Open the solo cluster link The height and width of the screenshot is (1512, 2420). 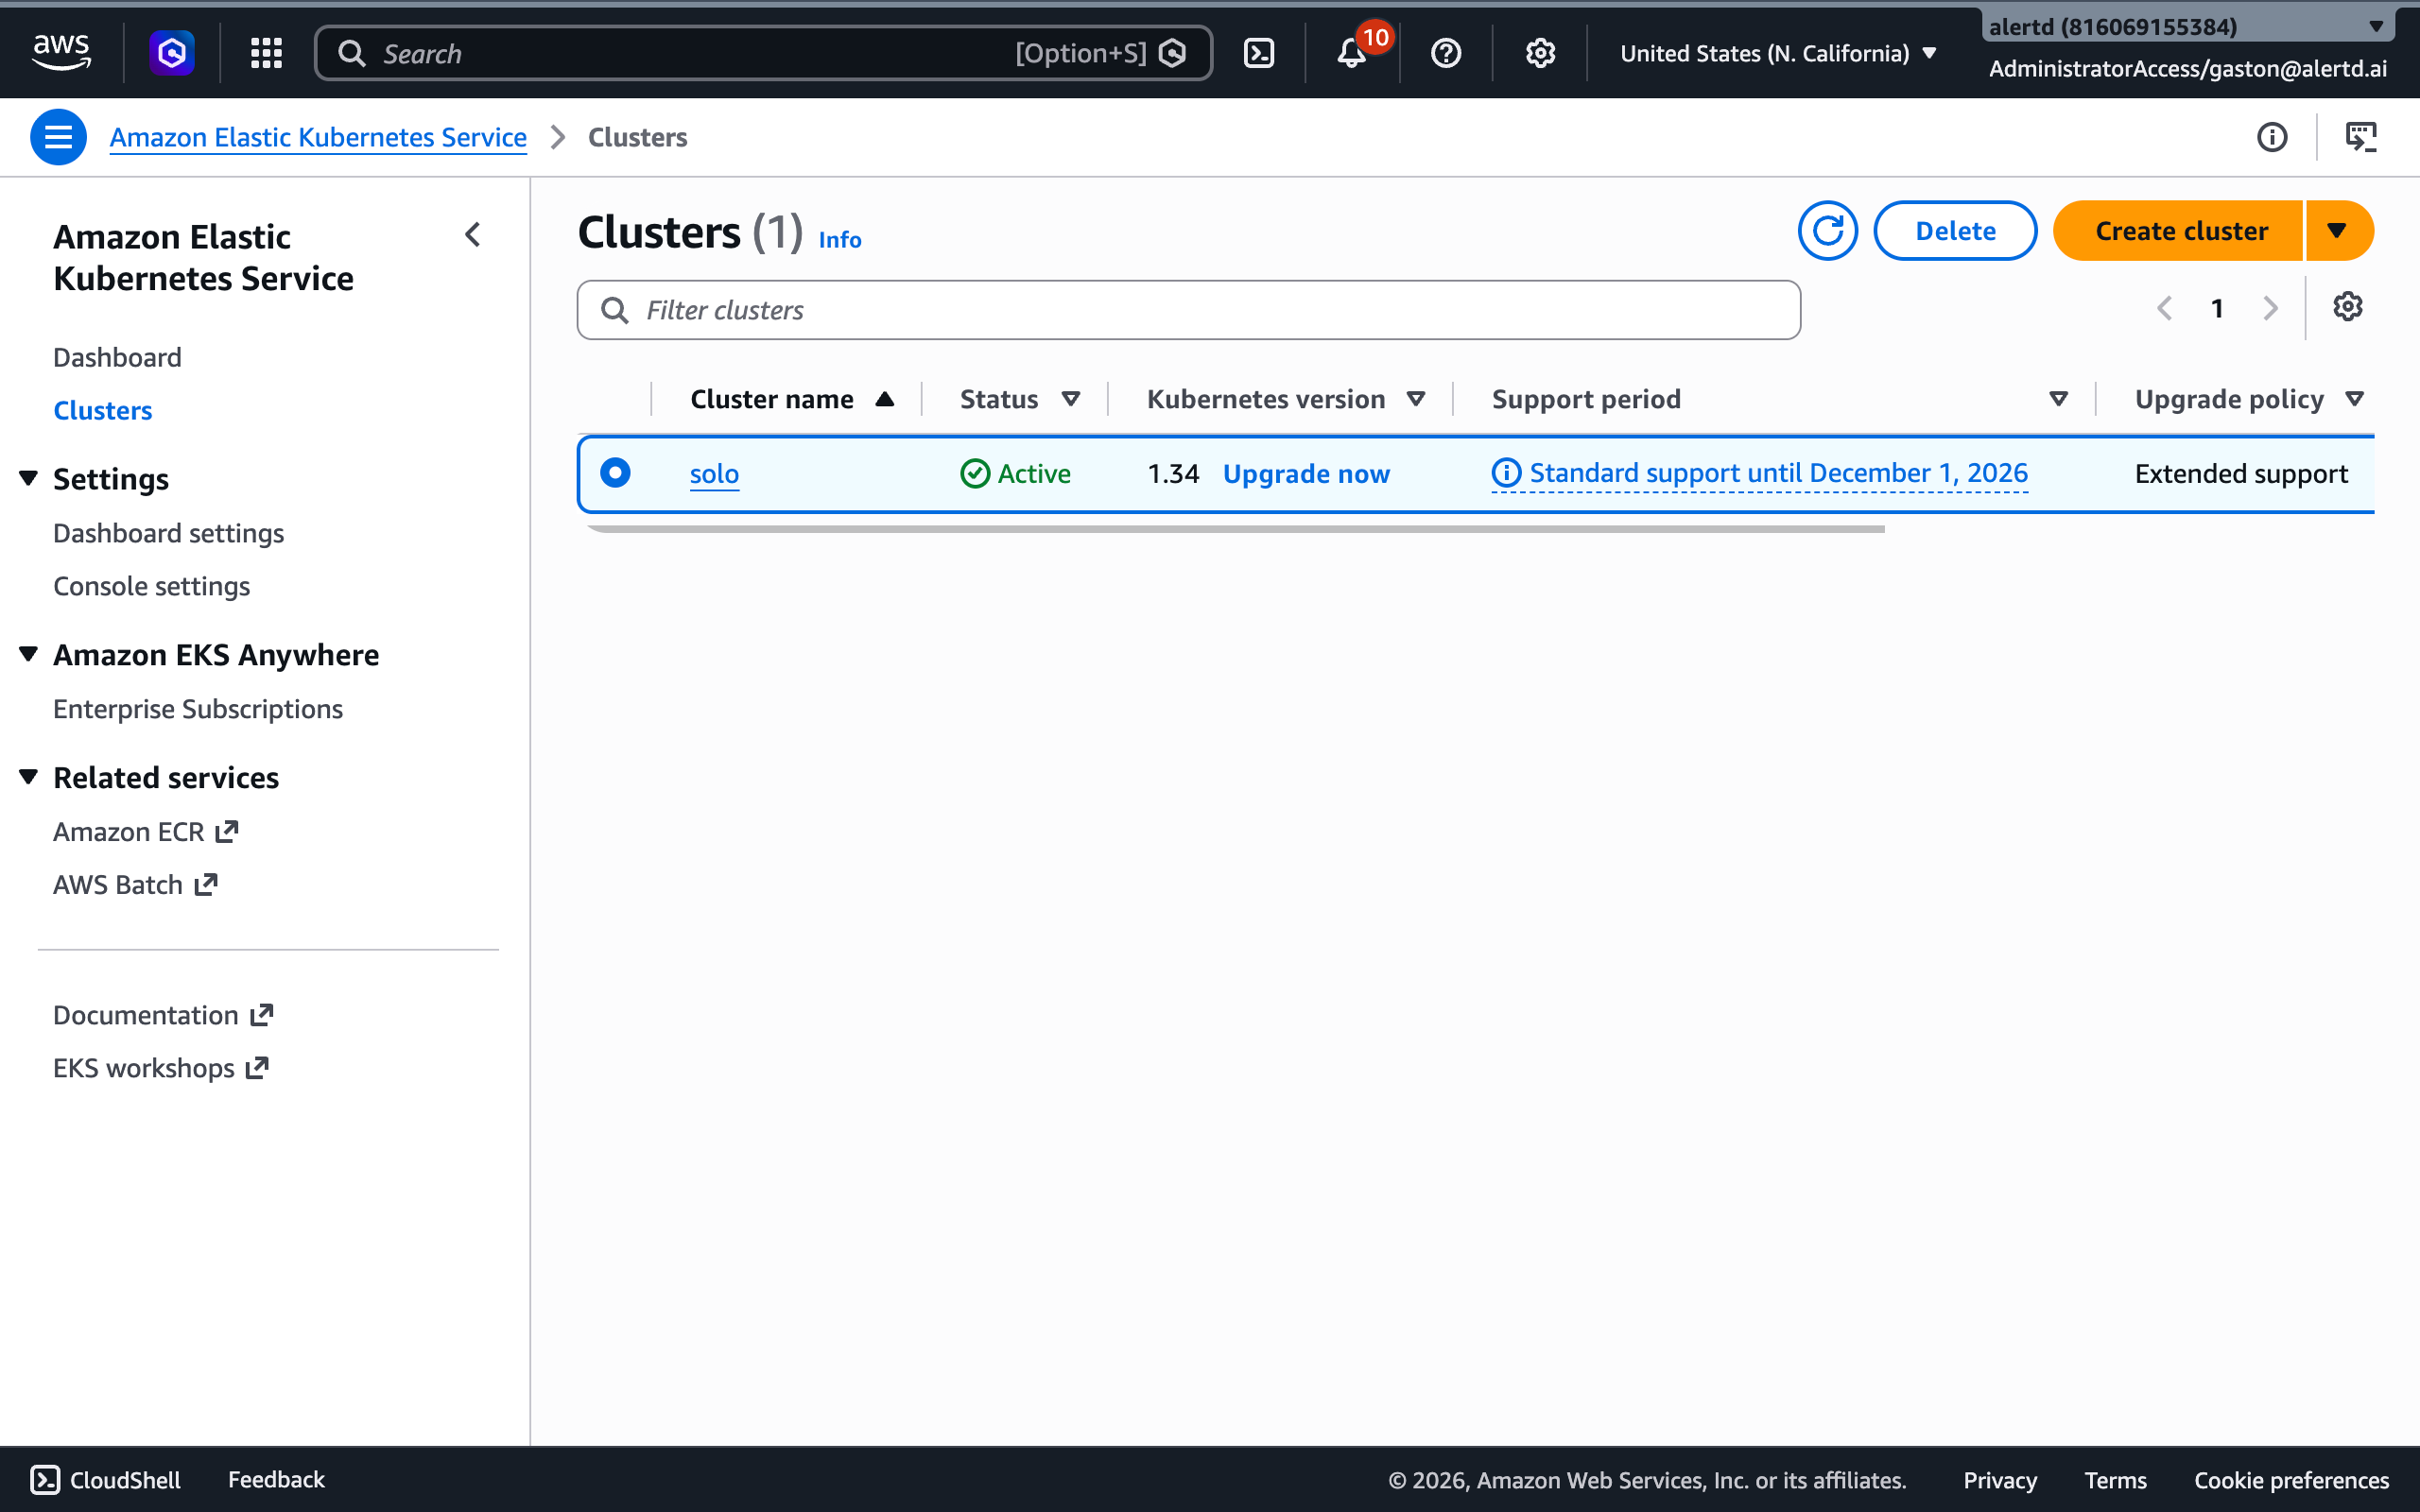pyautogui.click(x=714, y=474)
